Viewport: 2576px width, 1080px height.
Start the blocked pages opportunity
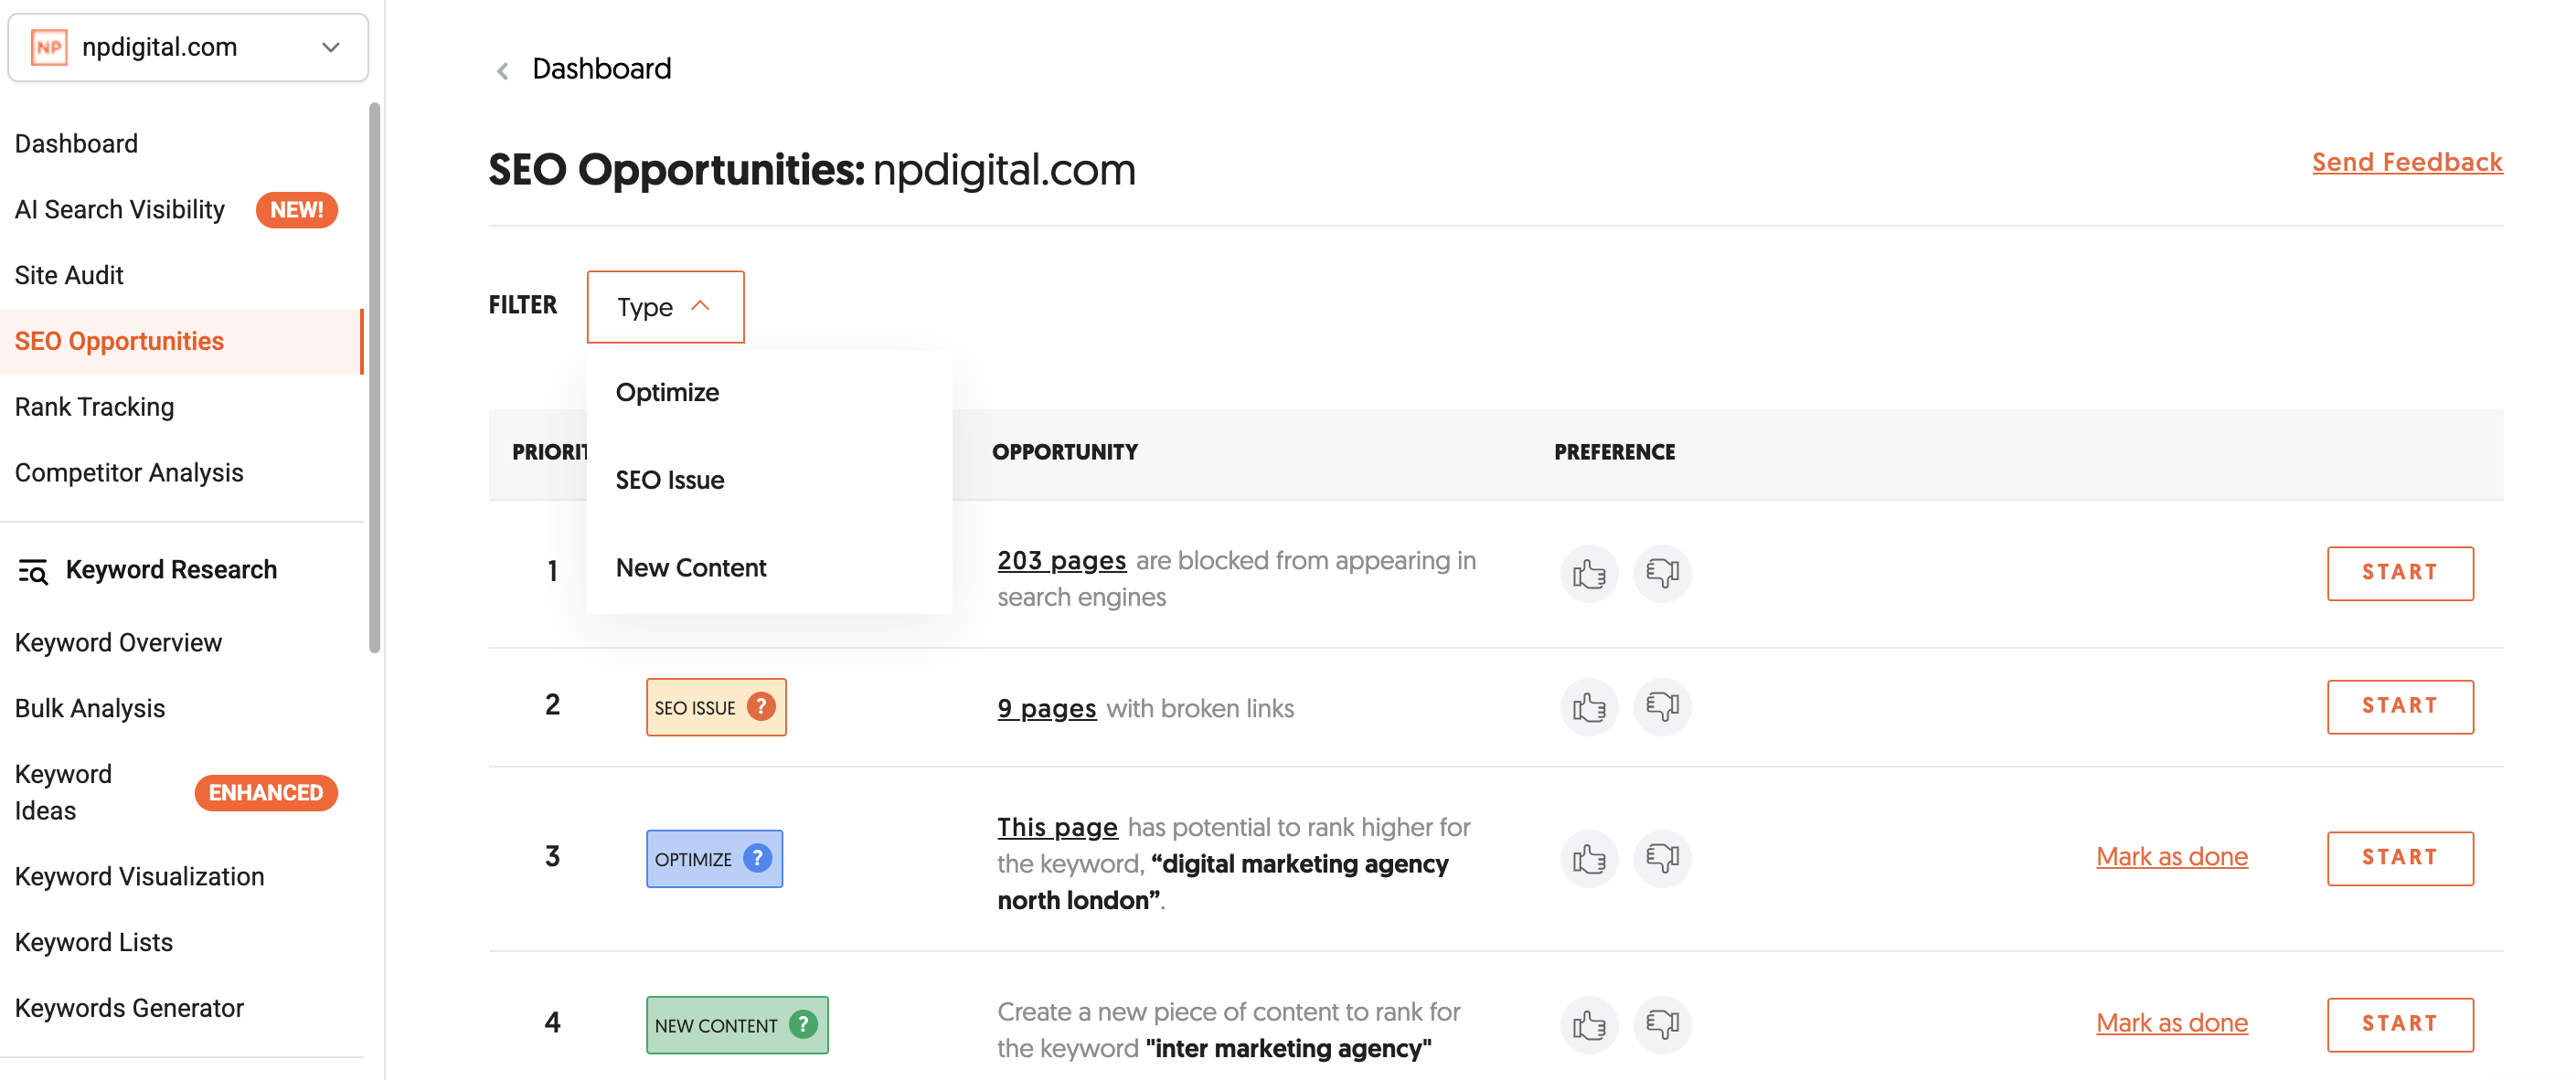click(2400, 573)
